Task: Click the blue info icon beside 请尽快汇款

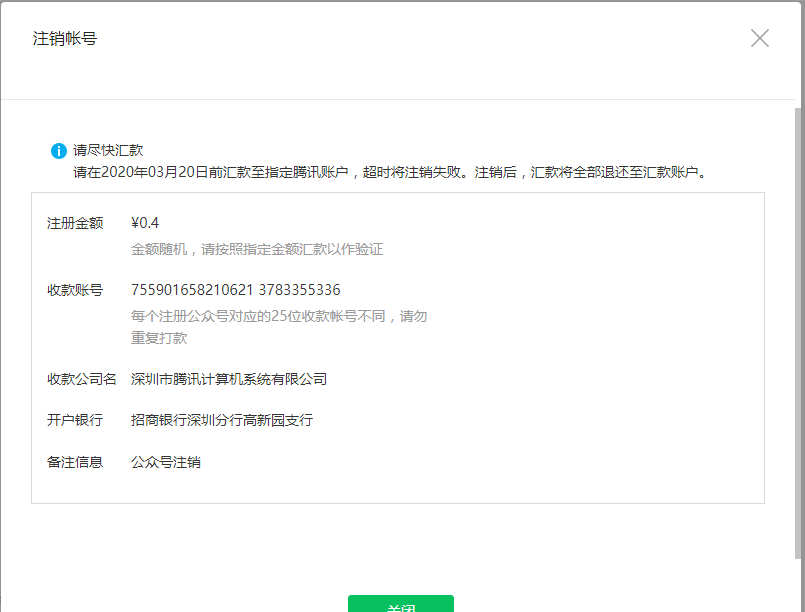Action: click(59, 151)
